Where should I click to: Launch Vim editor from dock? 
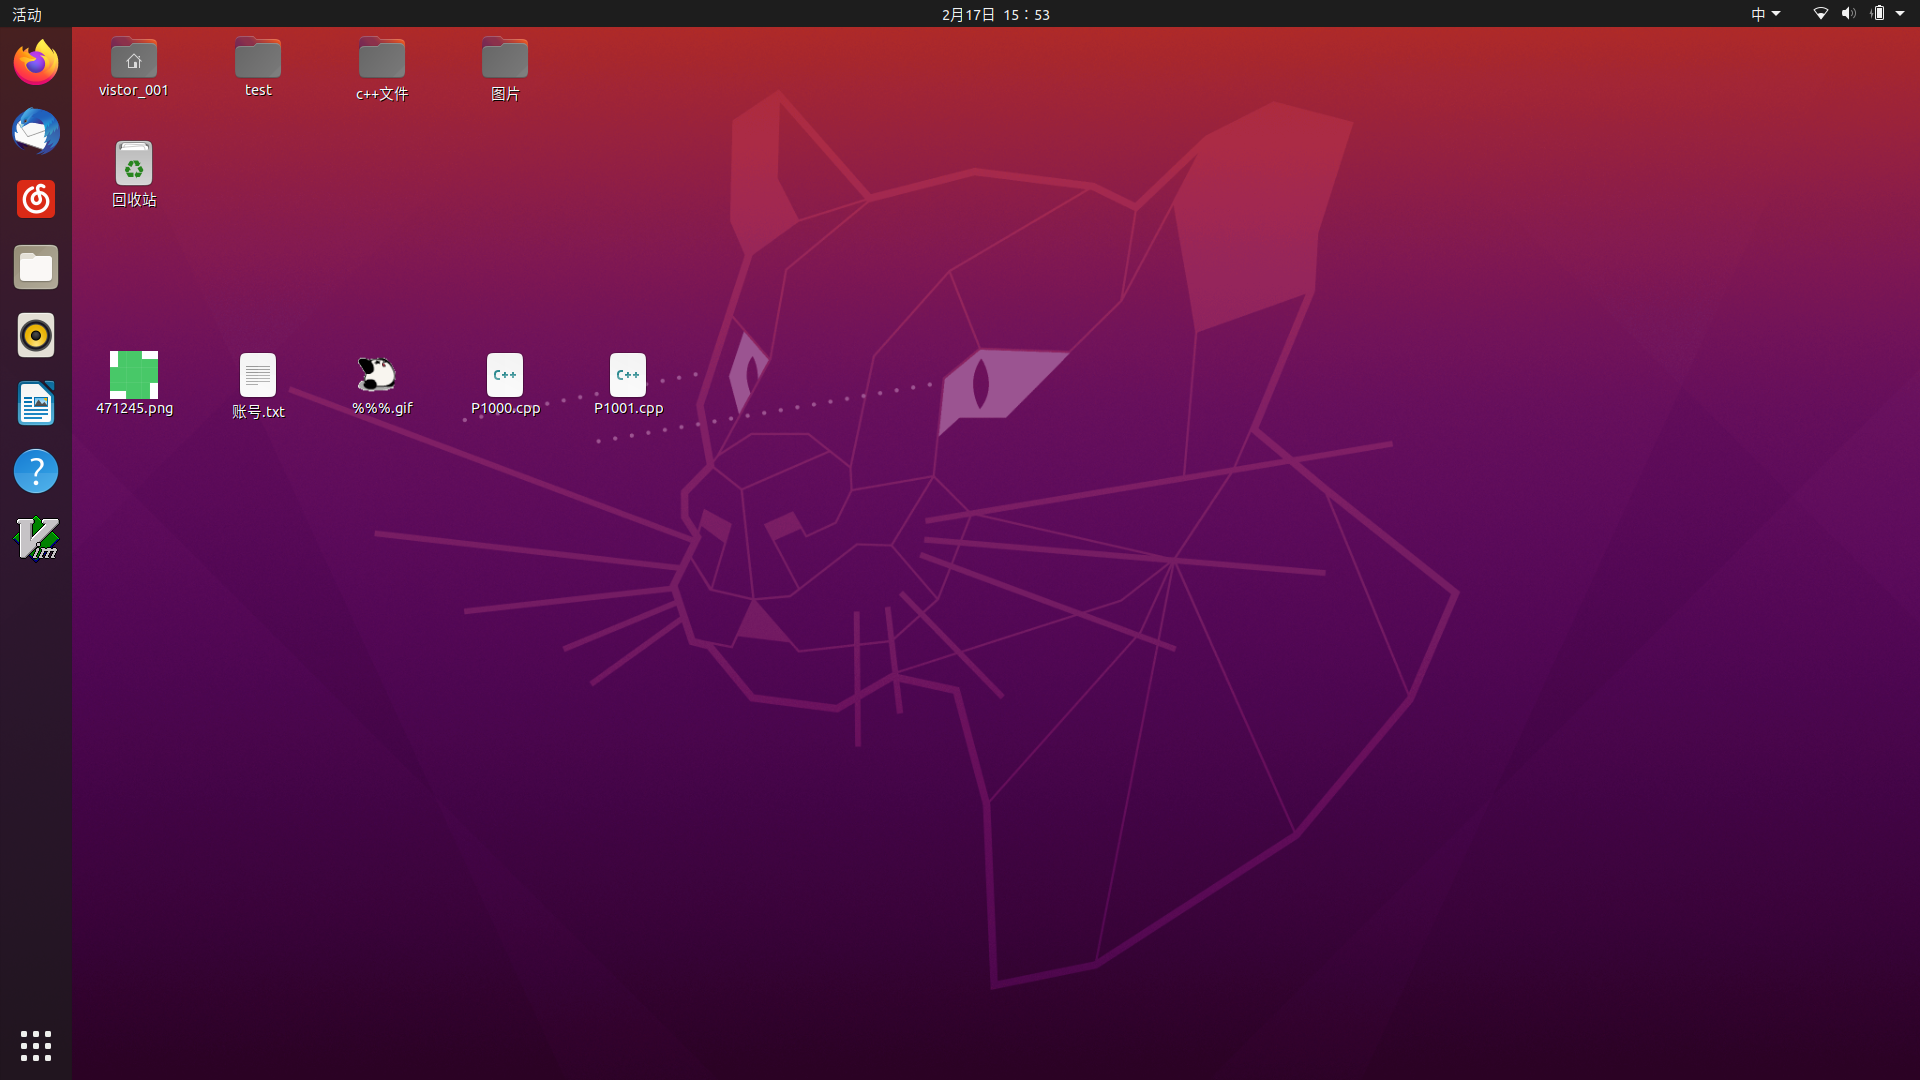click(x=36, y=539)
